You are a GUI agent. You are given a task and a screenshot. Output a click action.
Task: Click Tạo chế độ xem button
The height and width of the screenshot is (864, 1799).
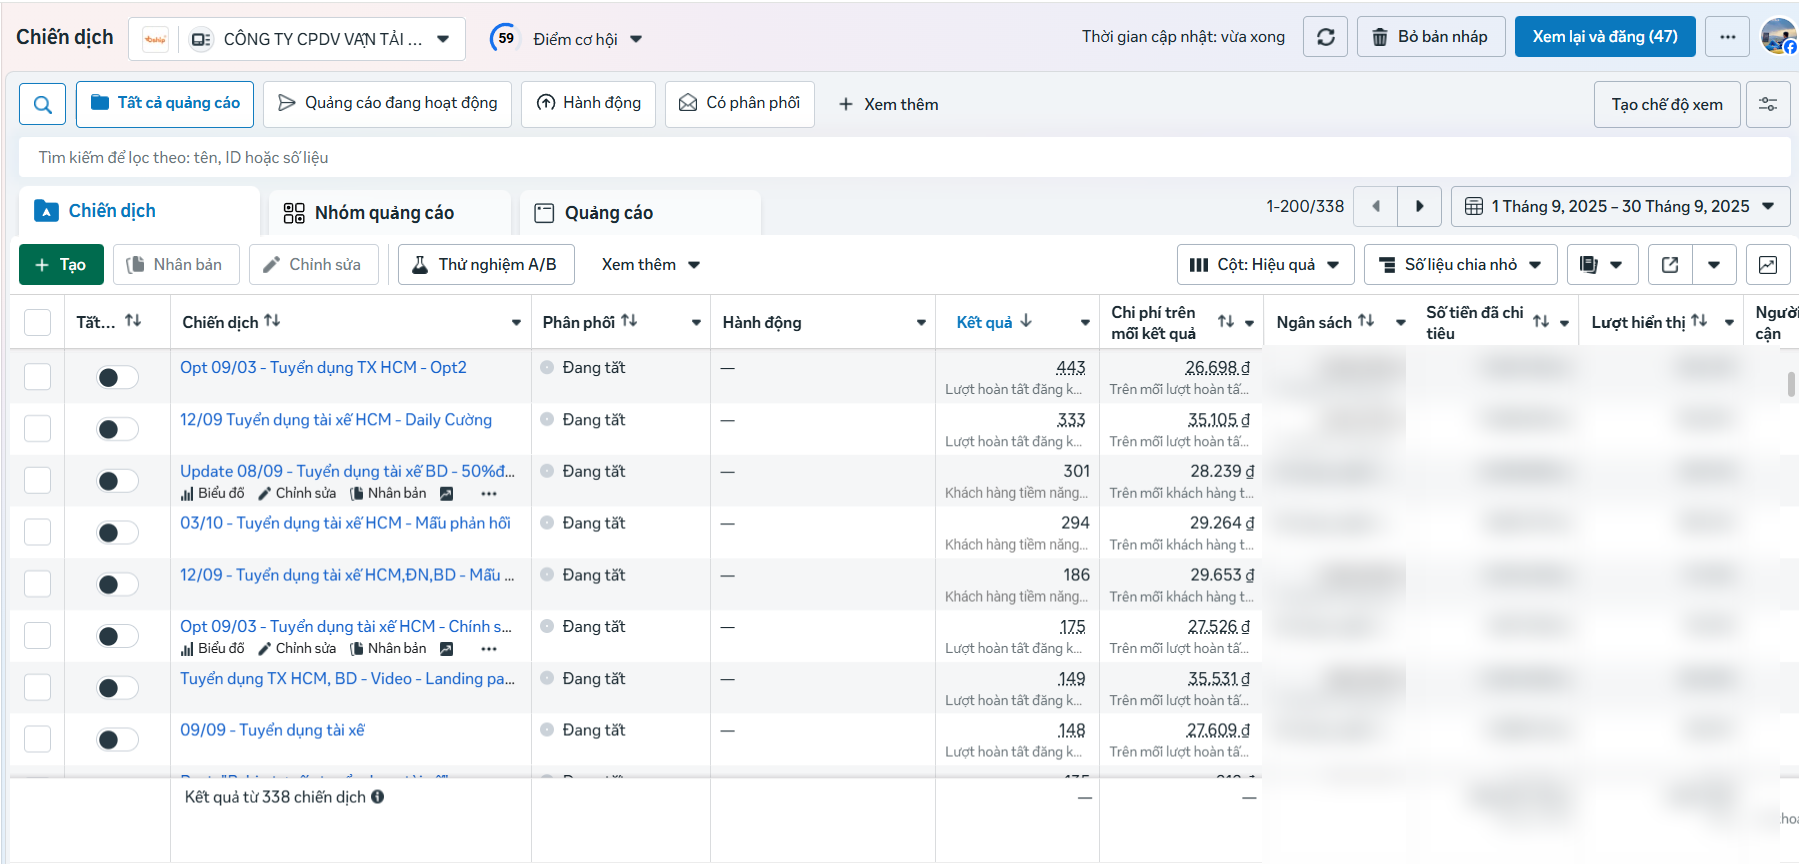1667,104
